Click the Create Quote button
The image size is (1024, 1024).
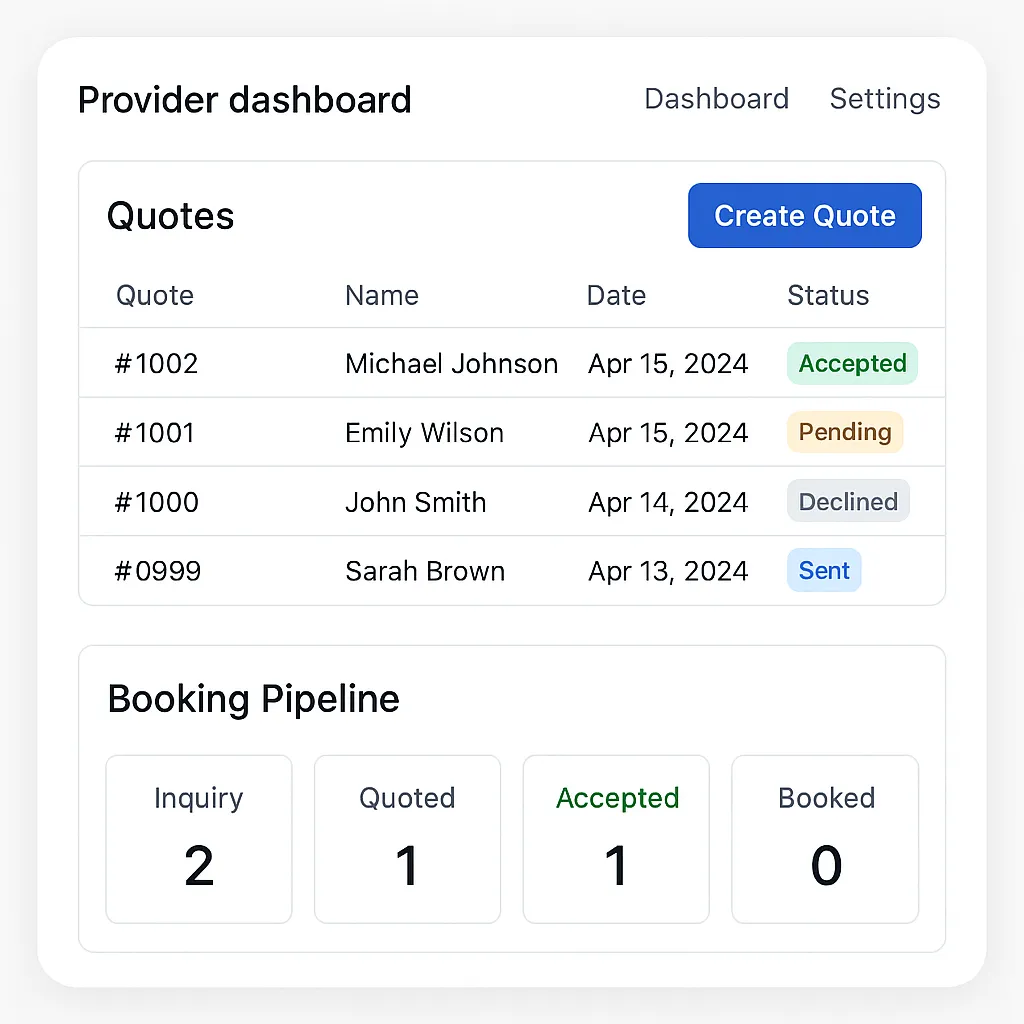(x=805, y=216)
